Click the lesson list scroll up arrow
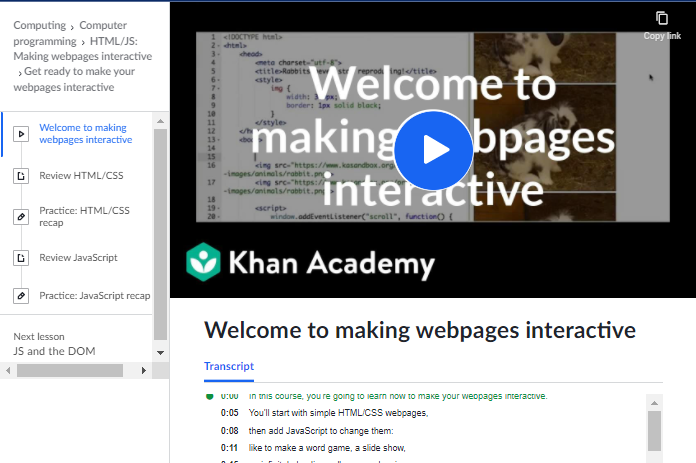696x463 pixels. [x=160, y=121]
